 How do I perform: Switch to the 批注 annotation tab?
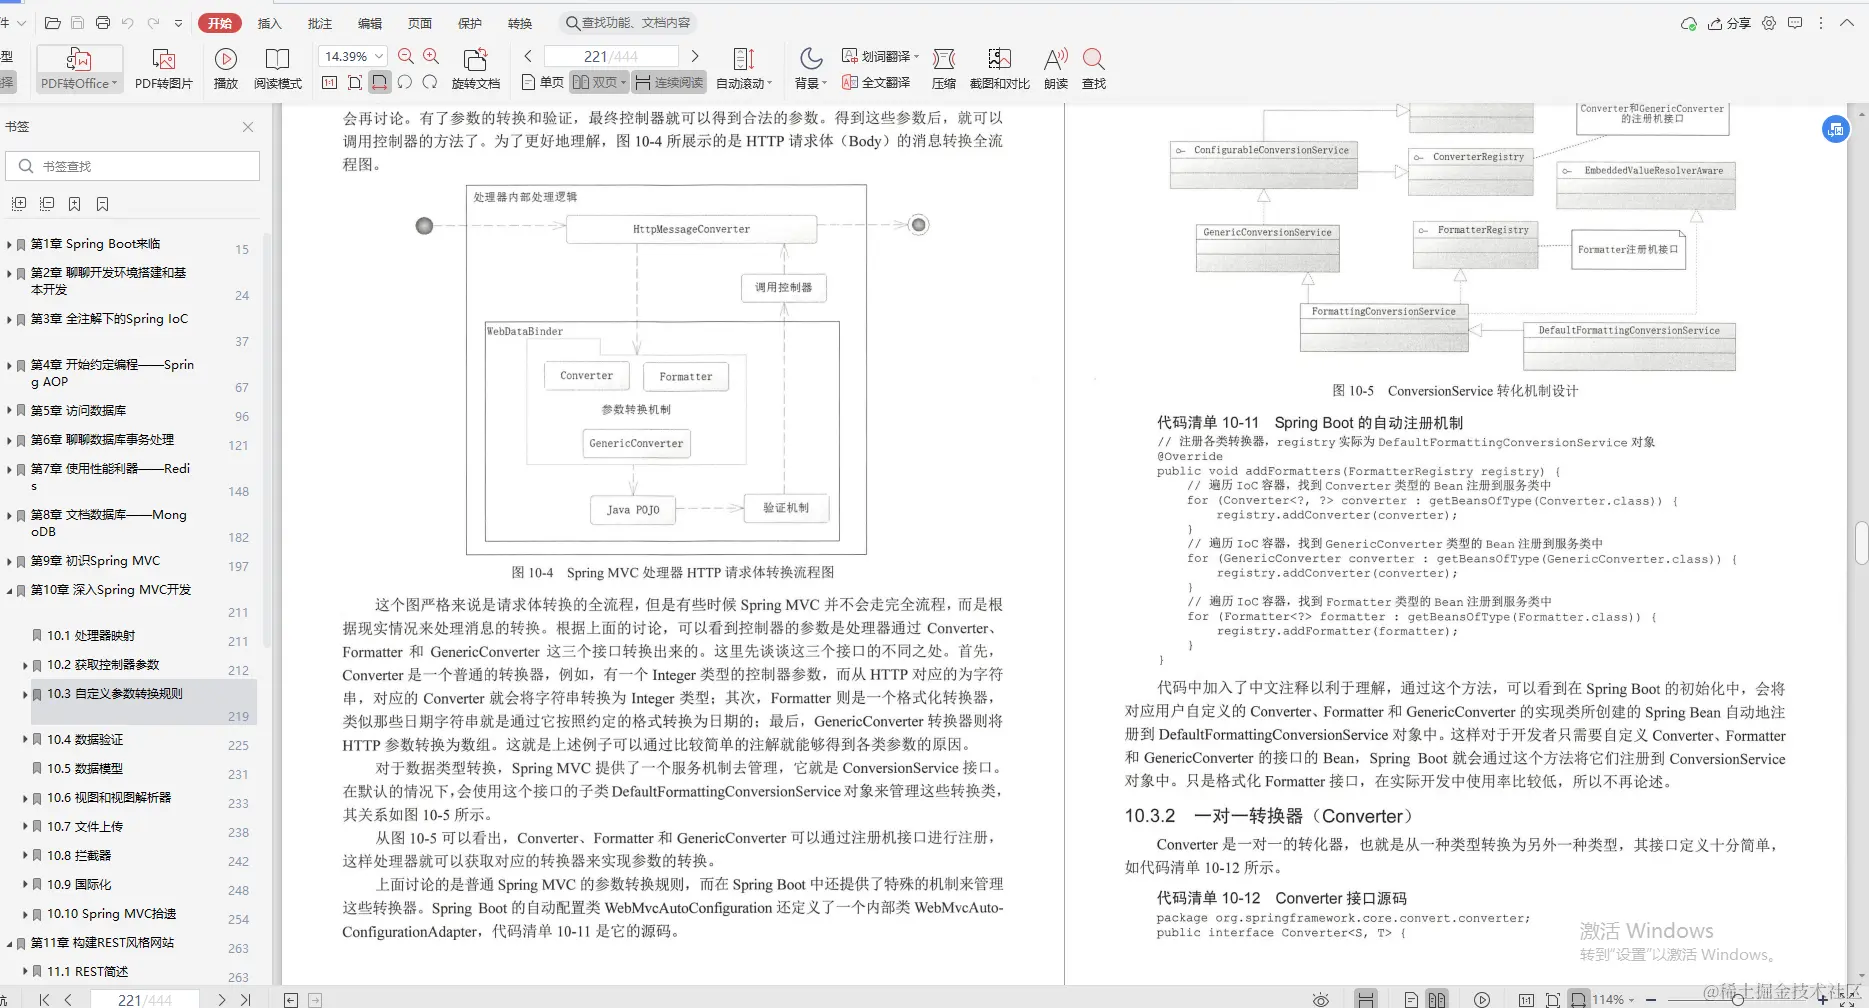pyautogui.click(x=319, y=22)
